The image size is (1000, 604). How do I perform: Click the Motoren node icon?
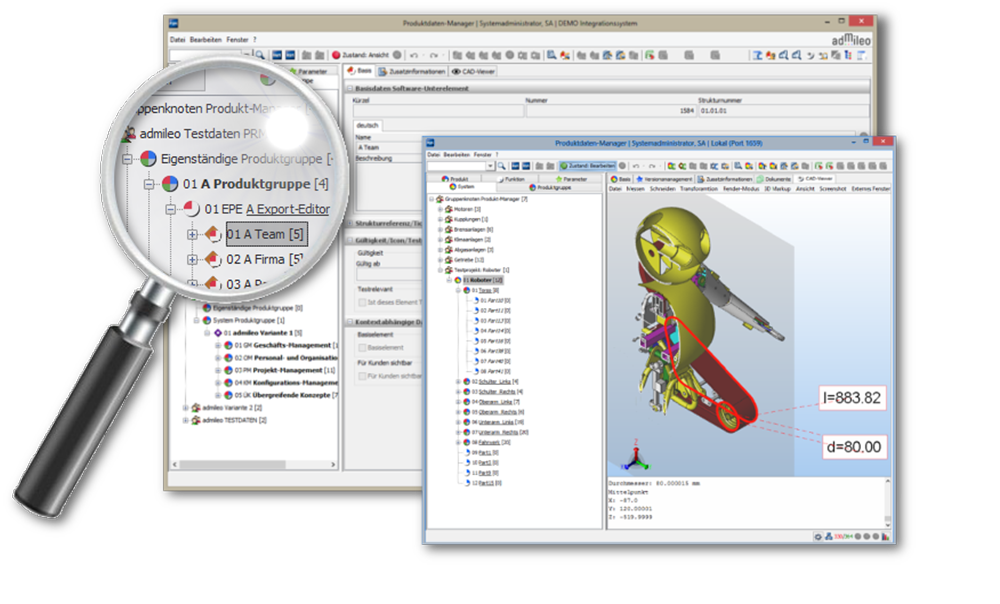448,209
